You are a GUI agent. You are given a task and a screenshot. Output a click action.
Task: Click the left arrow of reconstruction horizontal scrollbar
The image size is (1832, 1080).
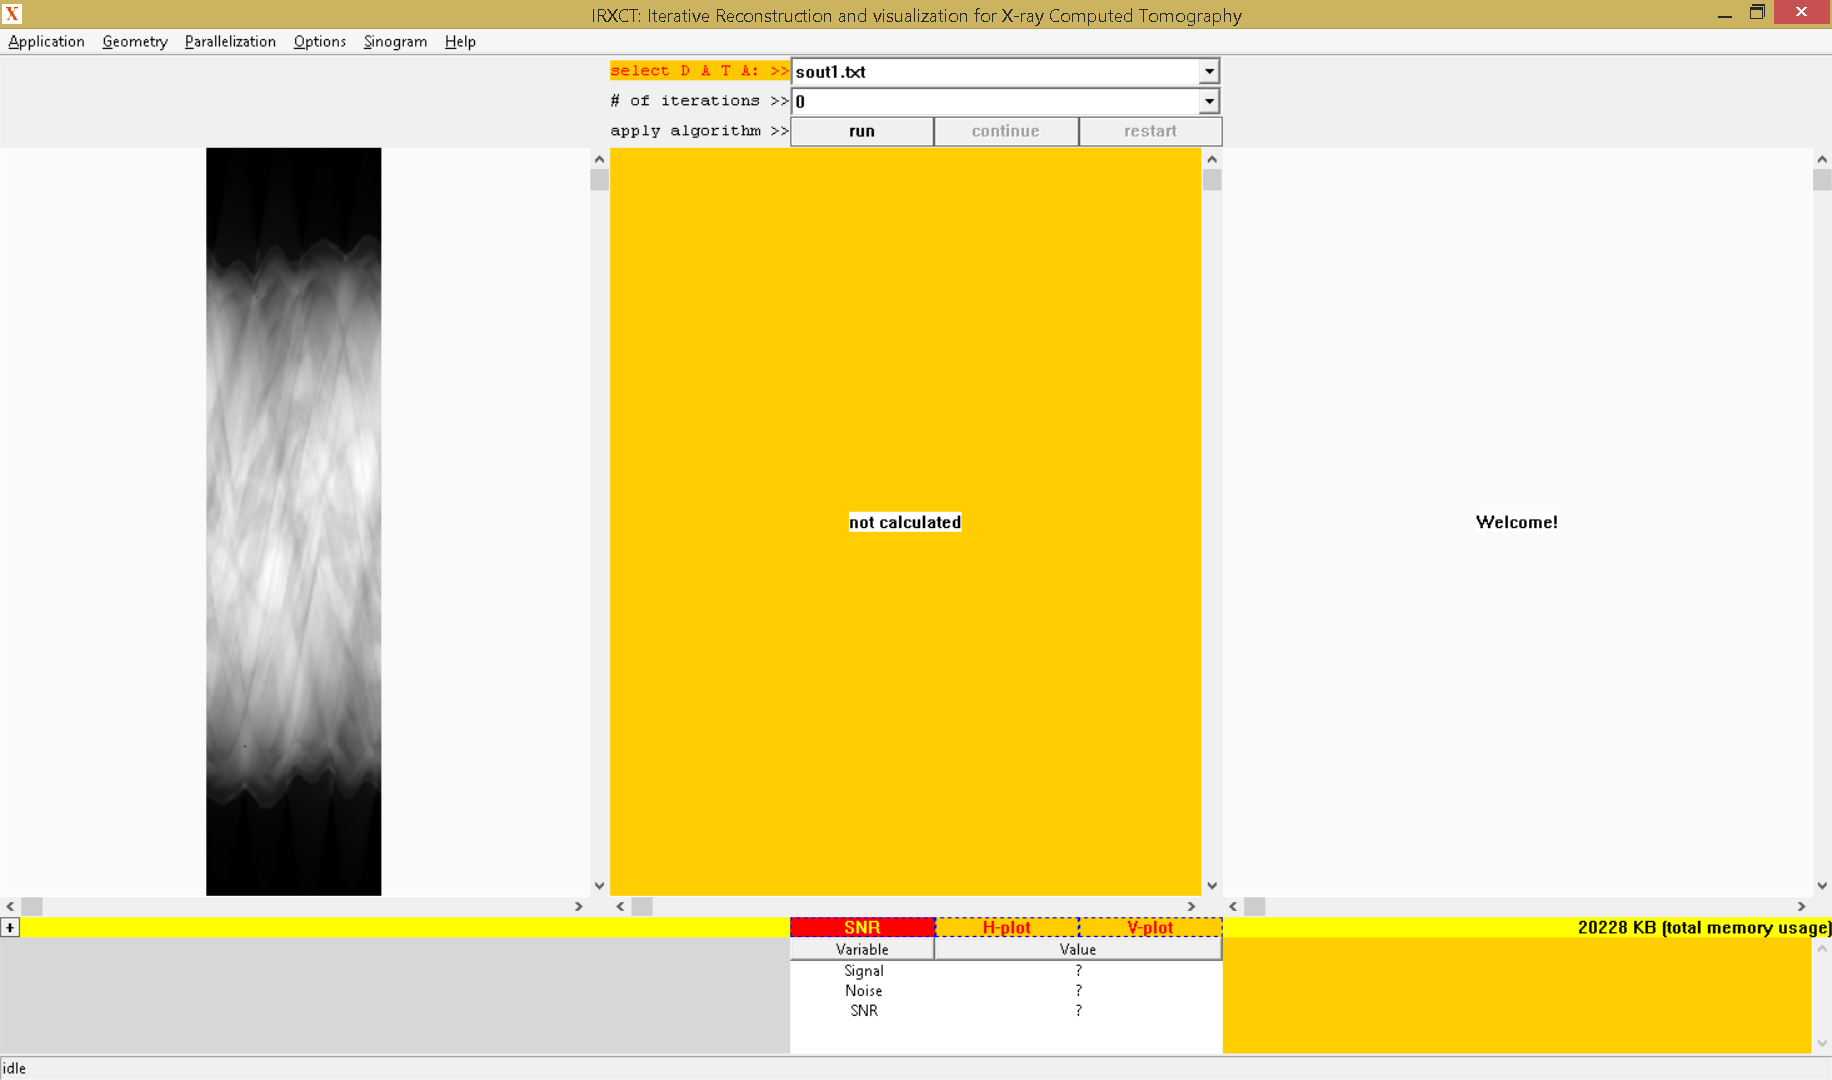pyautogui.click(x=621, y=906)
